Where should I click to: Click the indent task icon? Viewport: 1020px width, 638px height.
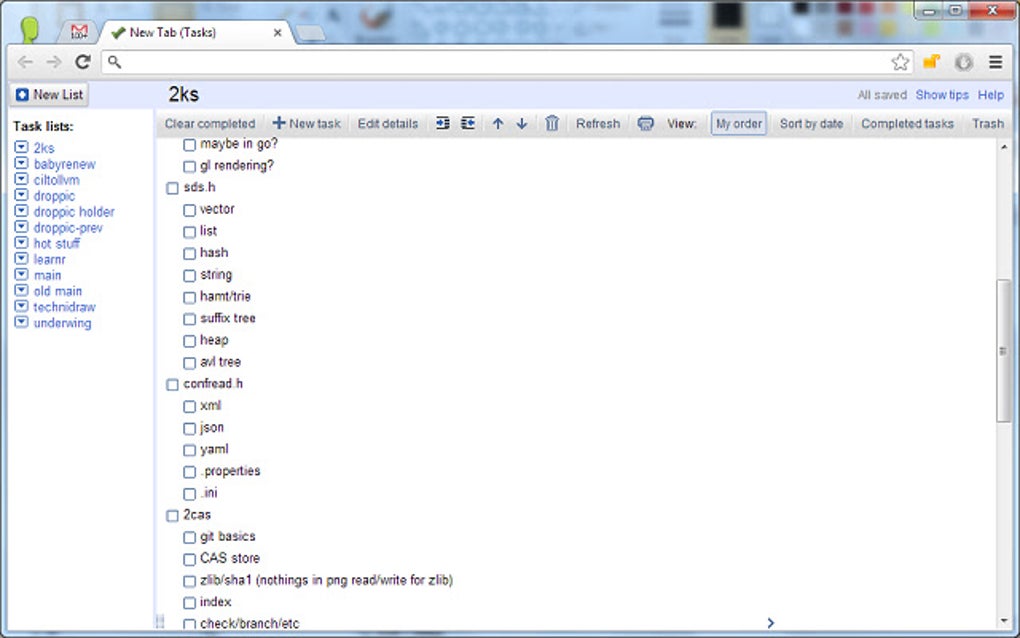click(x=442, y=124)
